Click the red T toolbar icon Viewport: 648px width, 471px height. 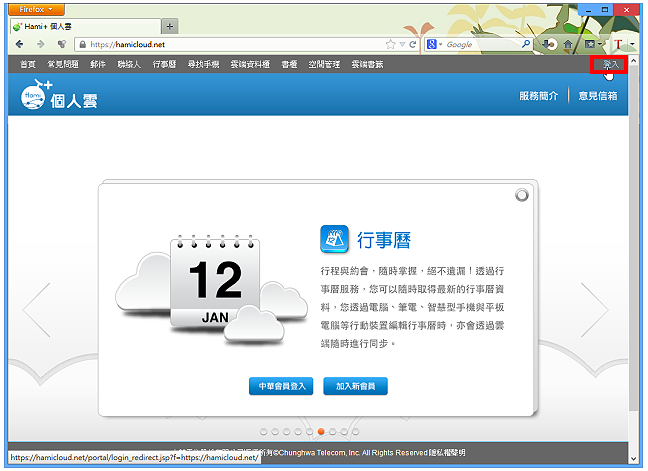(618, 44)
